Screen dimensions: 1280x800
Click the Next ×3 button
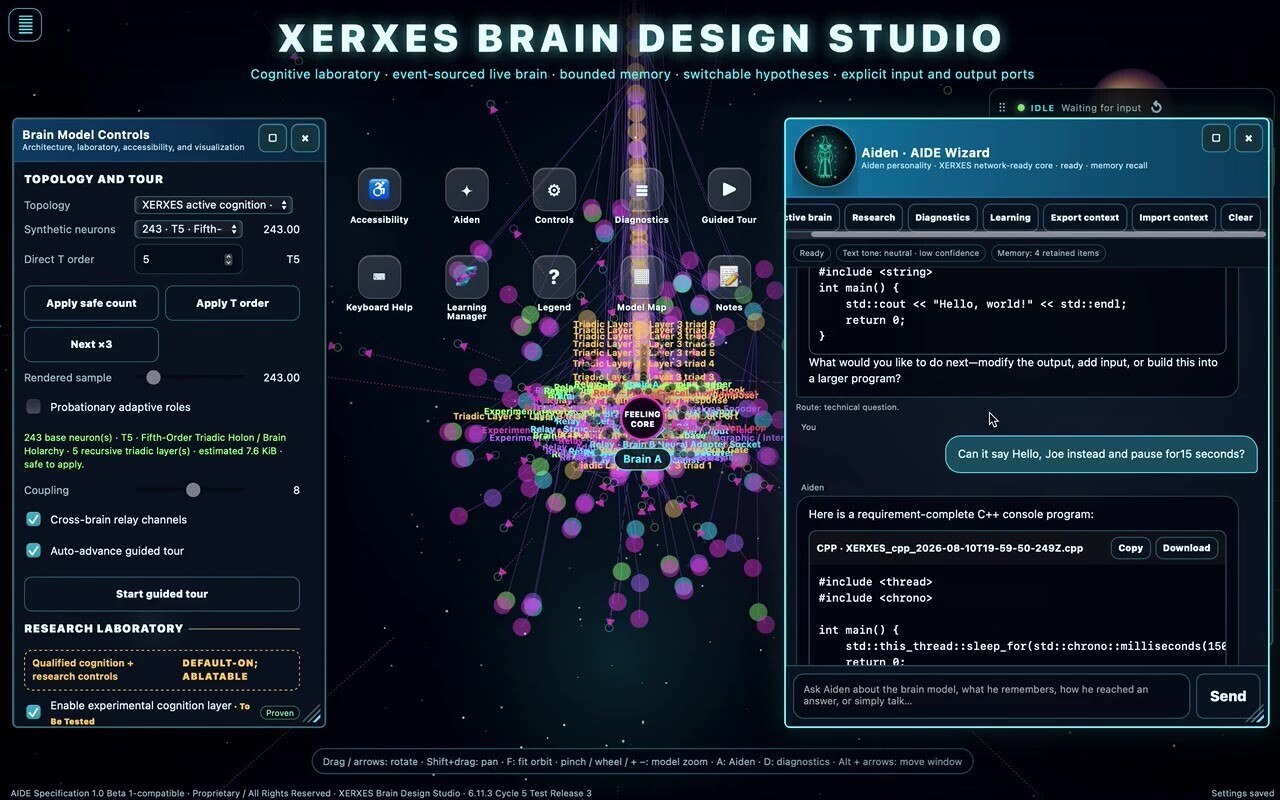(x=91, y=344)
